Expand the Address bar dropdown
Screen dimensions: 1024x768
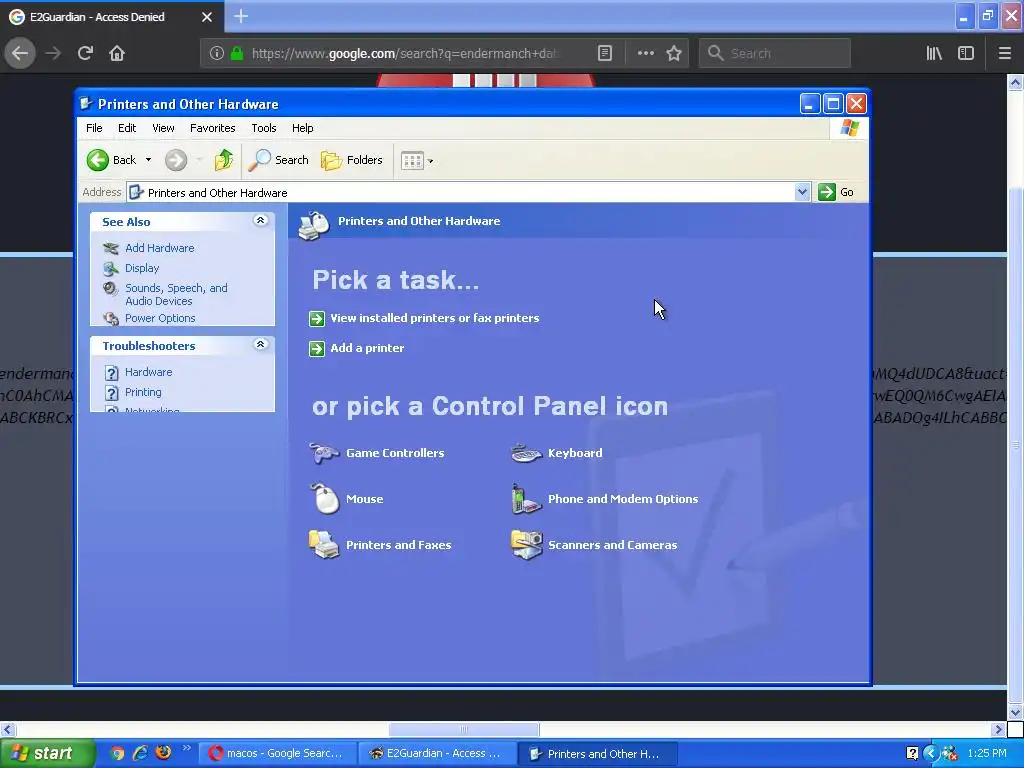point(802,192)
